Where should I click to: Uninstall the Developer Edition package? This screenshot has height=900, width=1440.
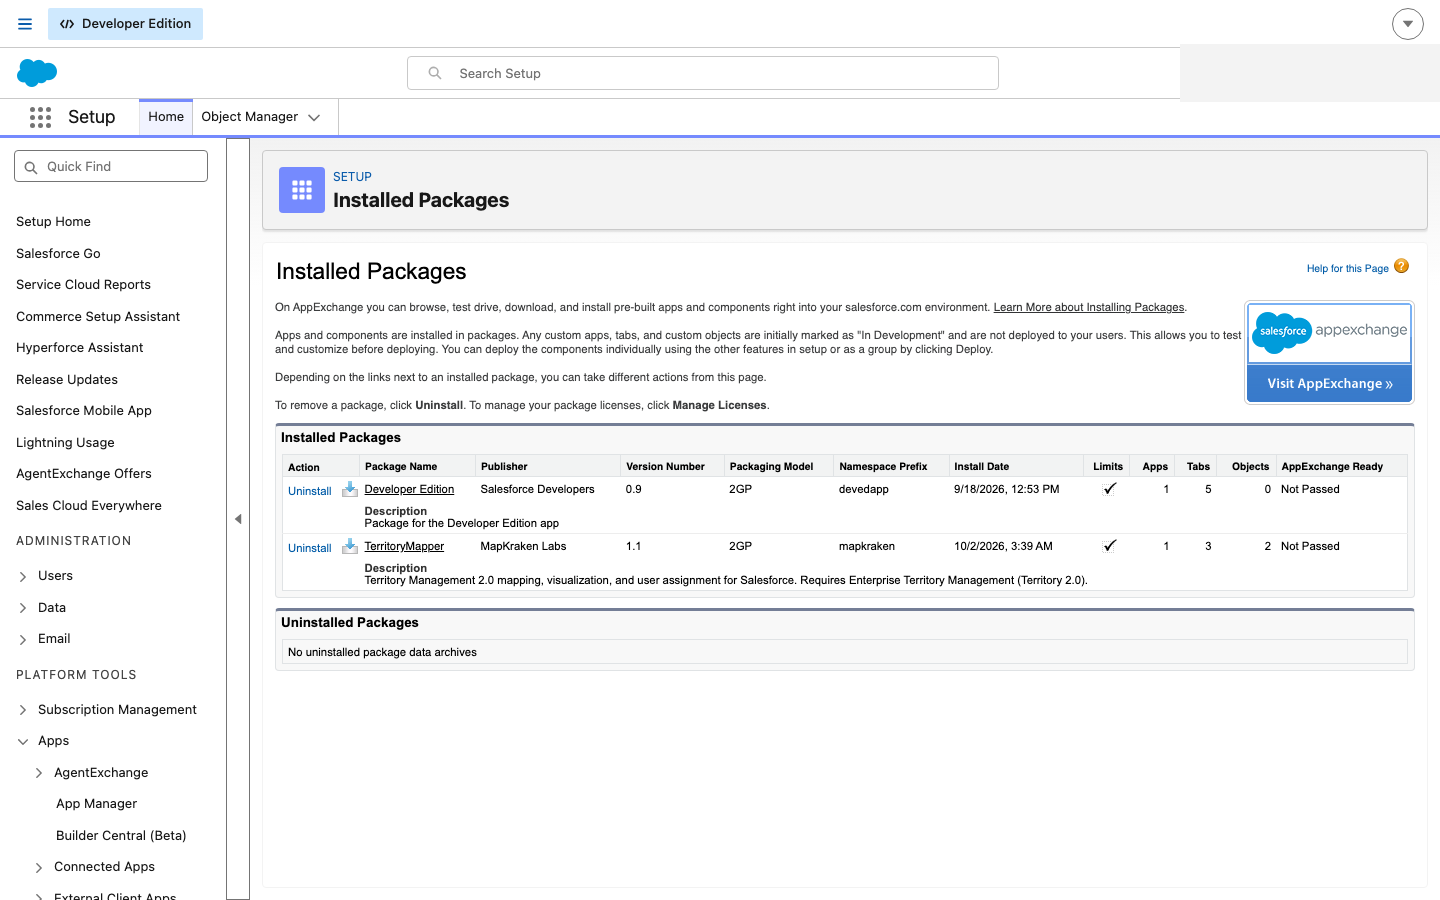(310, 491)
